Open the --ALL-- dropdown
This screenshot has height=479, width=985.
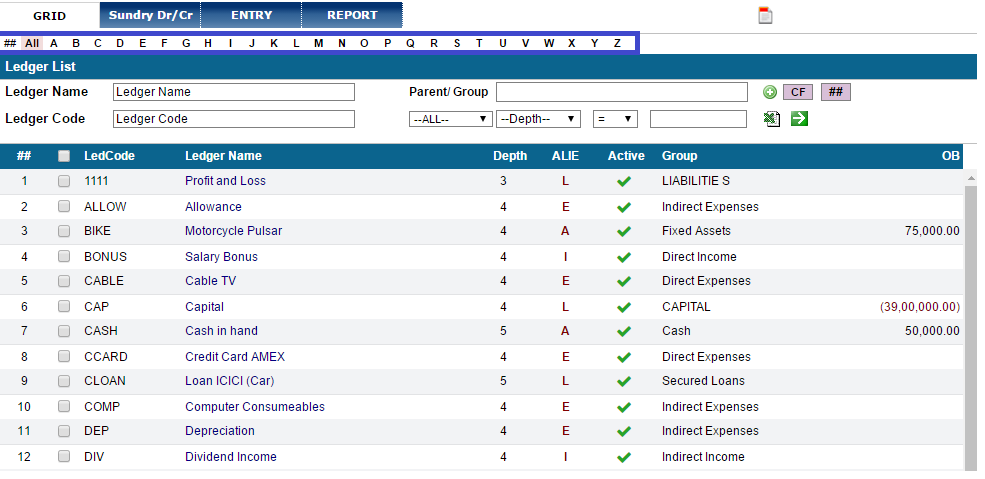point(450,119)
